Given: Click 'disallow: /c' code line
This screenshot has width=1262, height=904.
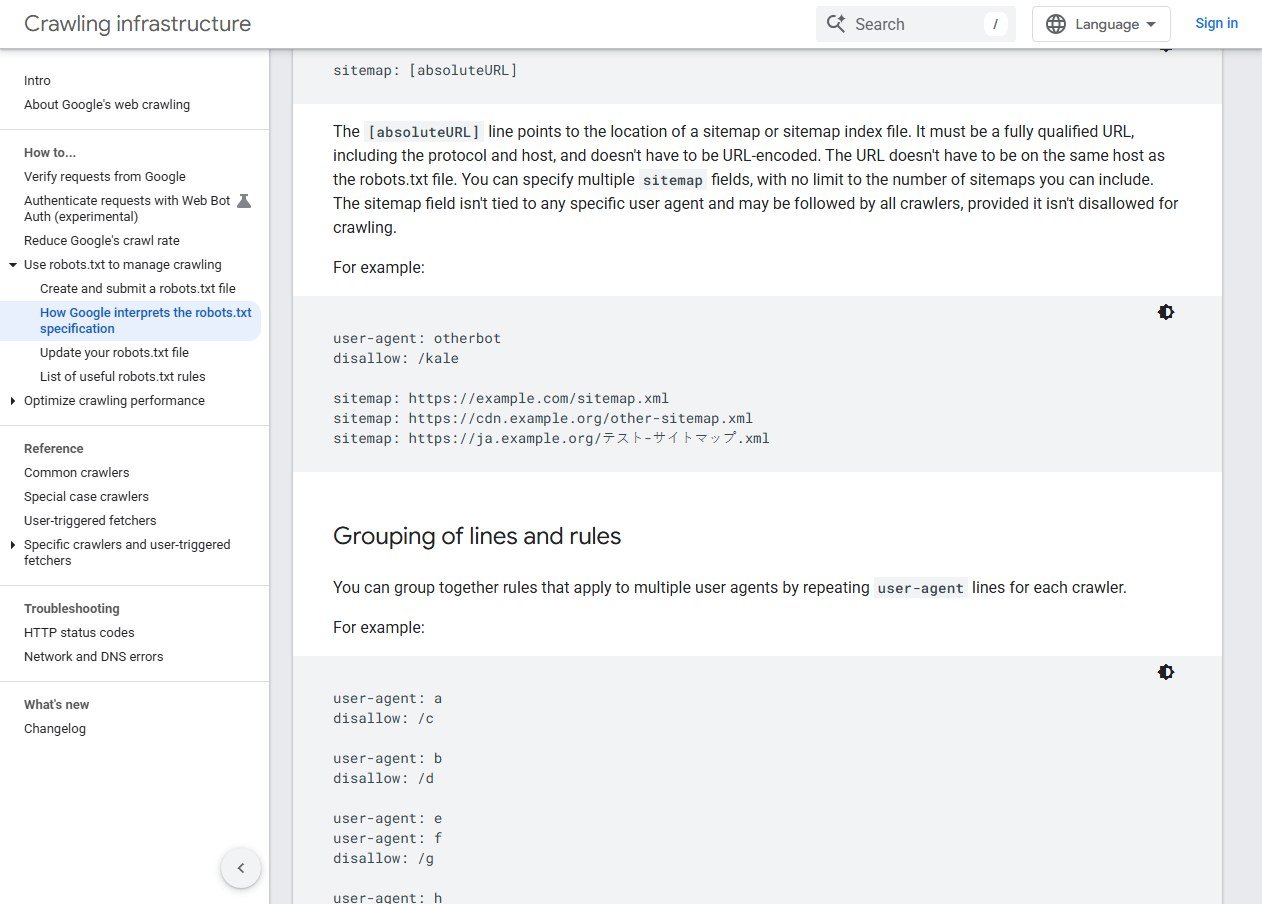Looking at the screenshot, I should tap(384, 718).
